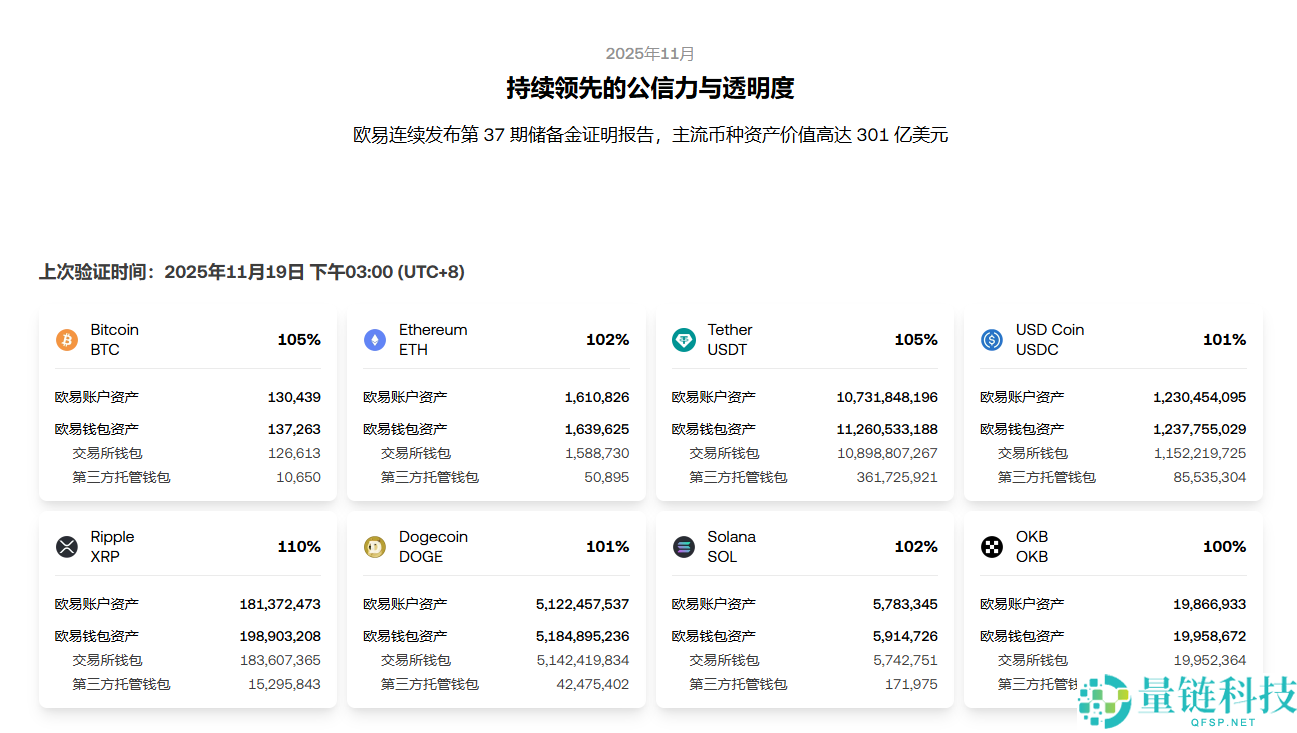Click USDC account assets value 1,230,454,095
The image size is (1297, 733).
1200,397
